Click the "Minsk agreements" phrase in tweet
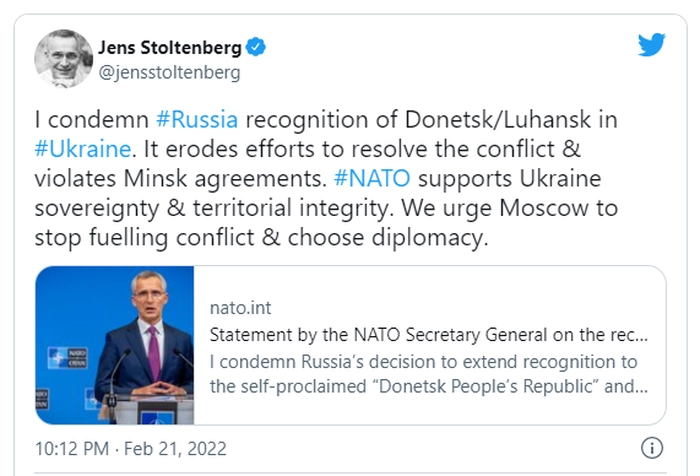700x476 pixels. coord(225,178)
